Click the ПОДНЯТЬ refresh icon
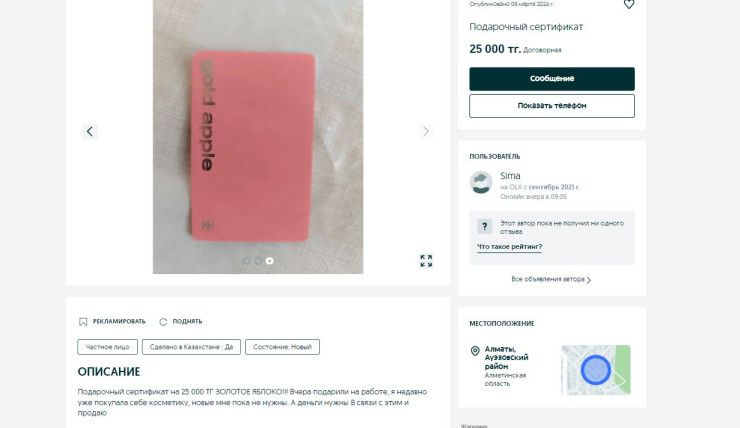 point(163,322)
